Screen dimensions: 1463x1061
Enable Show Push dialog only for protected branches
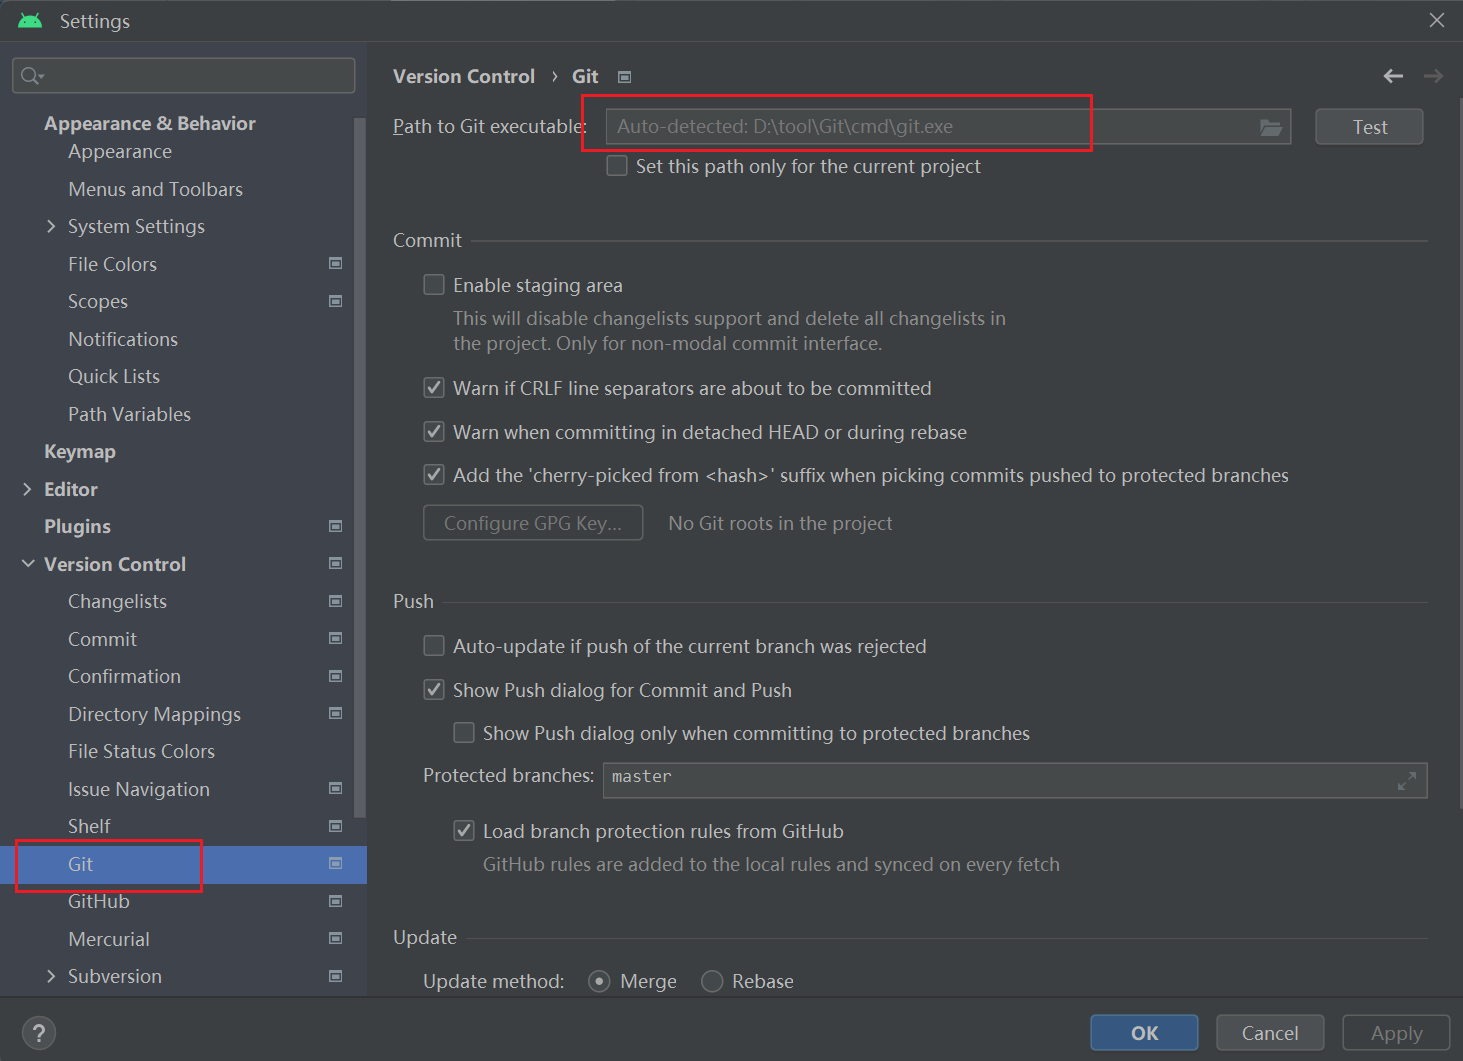pos(464,733)
